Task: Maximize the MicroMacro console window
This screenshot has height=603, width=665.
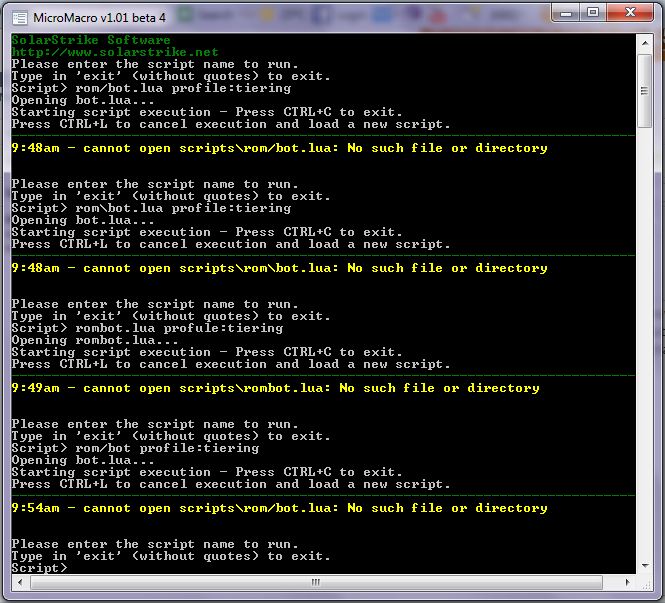Action: [593, 12]
